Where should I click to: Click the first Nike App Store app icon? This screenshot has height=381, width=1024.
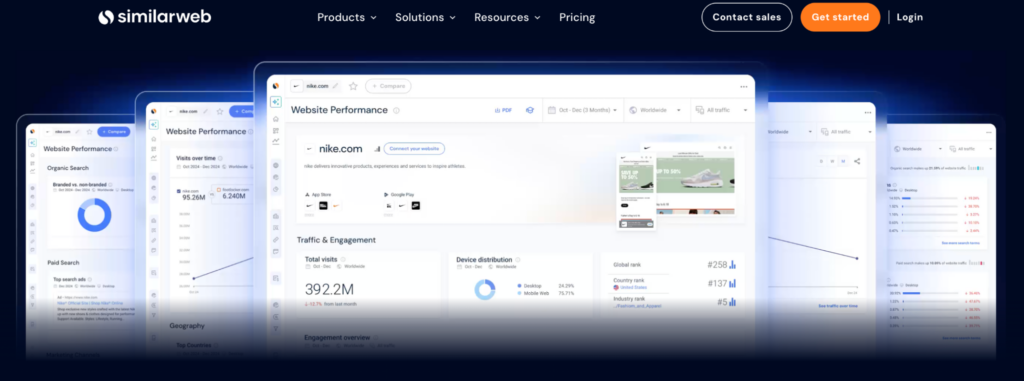tap(310, 206)
